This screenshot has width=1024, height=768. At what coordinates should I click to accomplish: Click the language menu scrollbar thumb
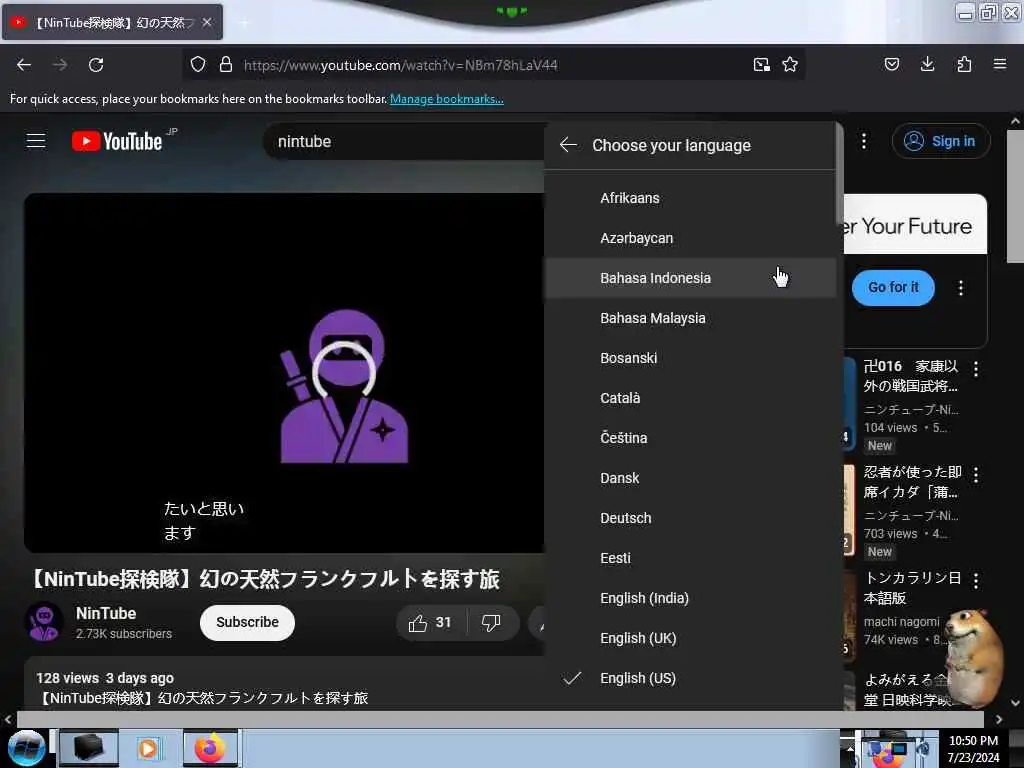pos(839,173)
